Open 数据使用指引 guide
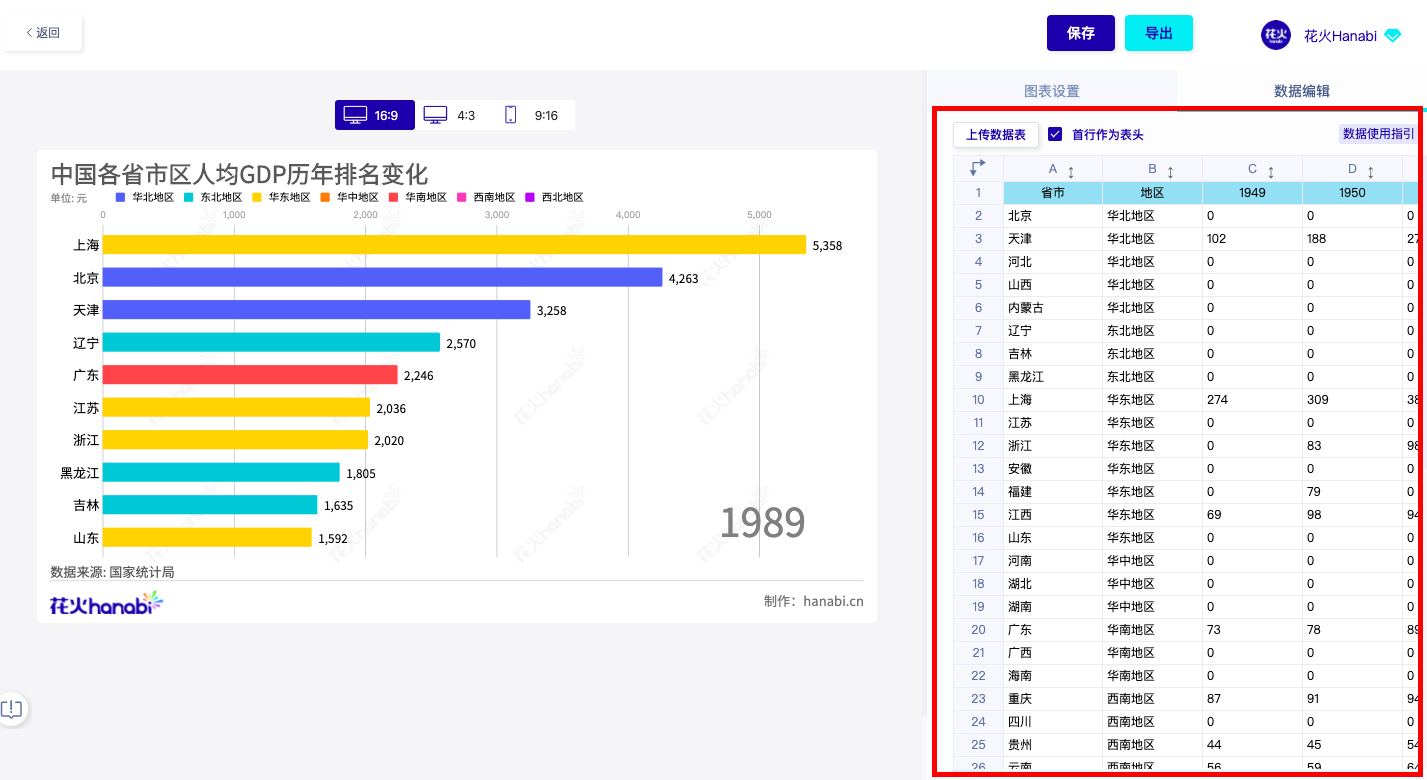The width and height of the screenshot is (1427, 780). (x=1378, y=134)
